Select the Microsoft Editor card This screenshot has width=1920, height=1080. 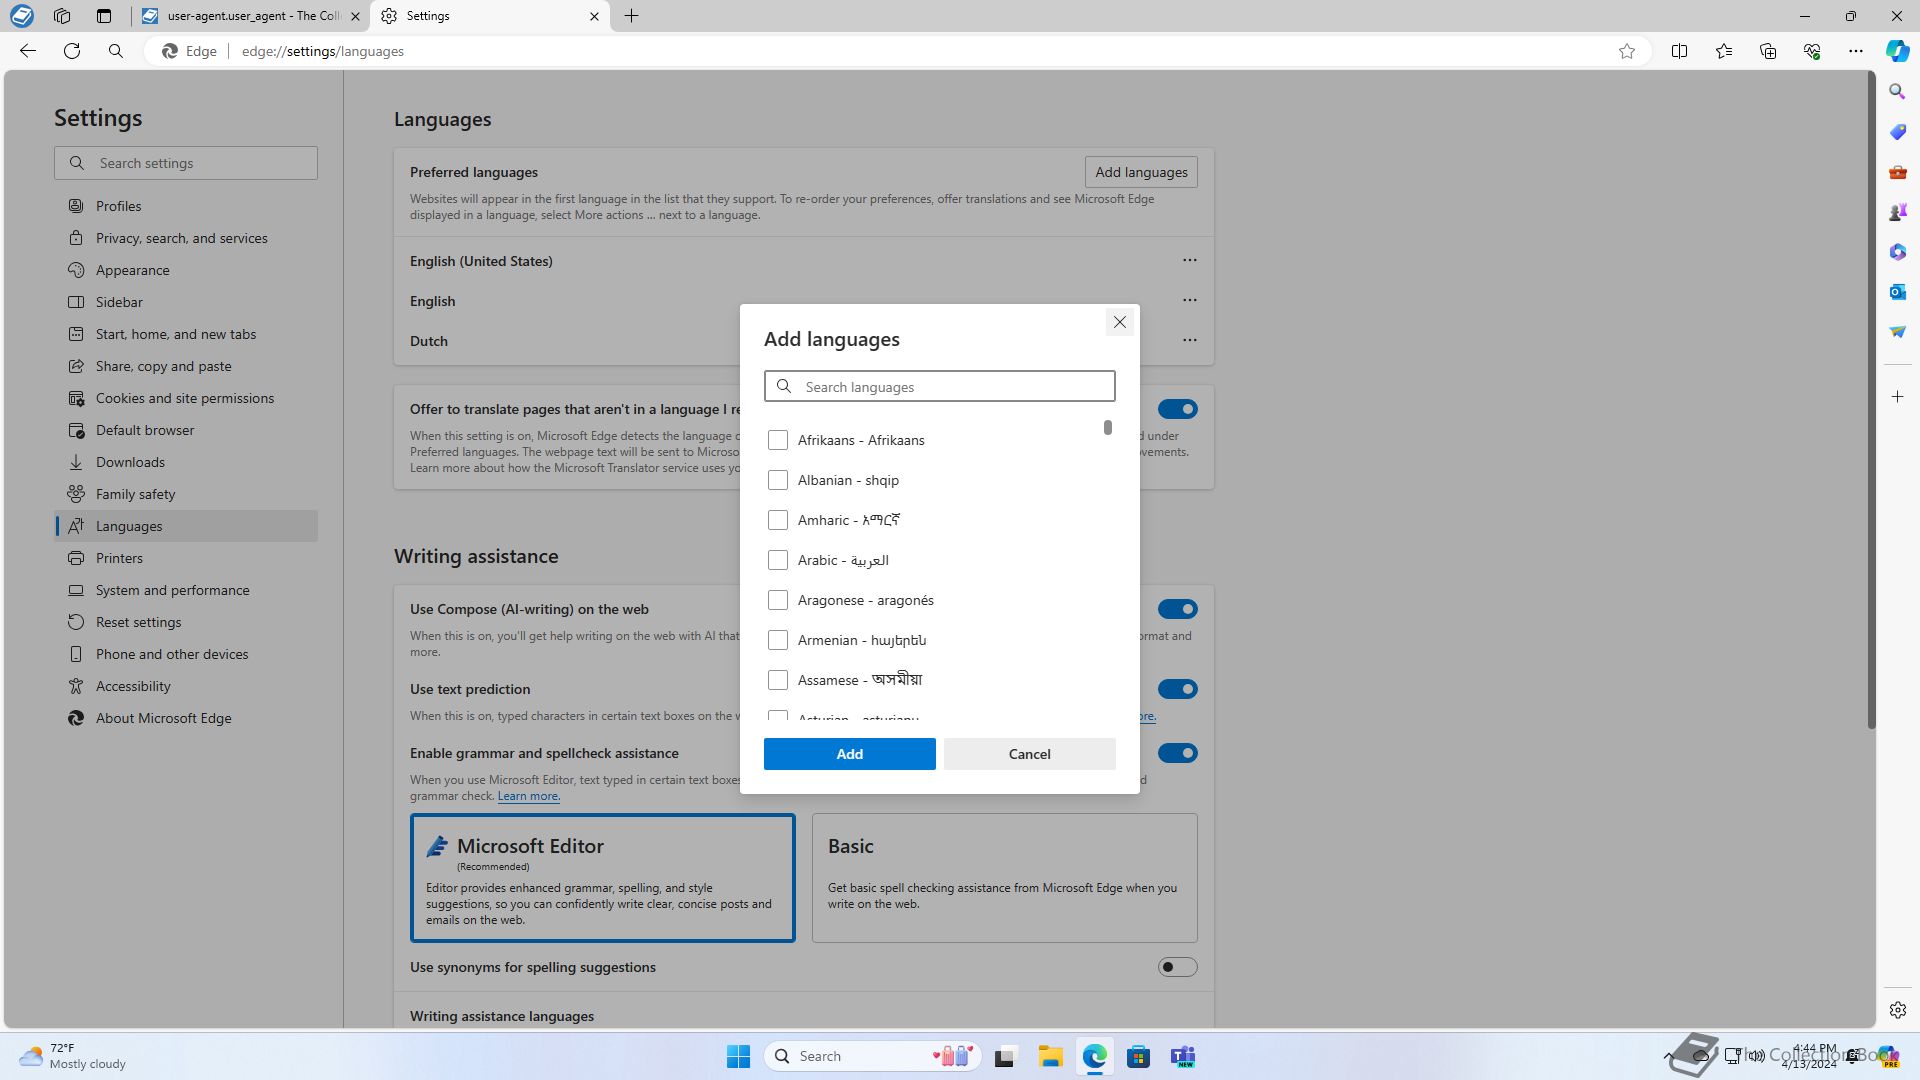coord(602,878)
